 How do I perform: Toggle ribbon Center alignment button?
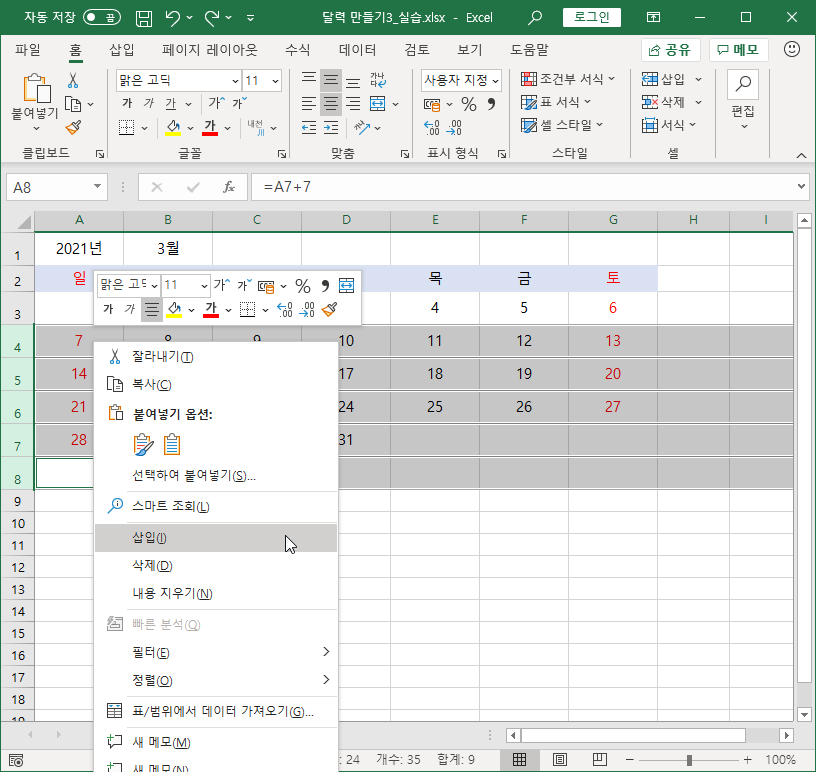tap(331, 104)
